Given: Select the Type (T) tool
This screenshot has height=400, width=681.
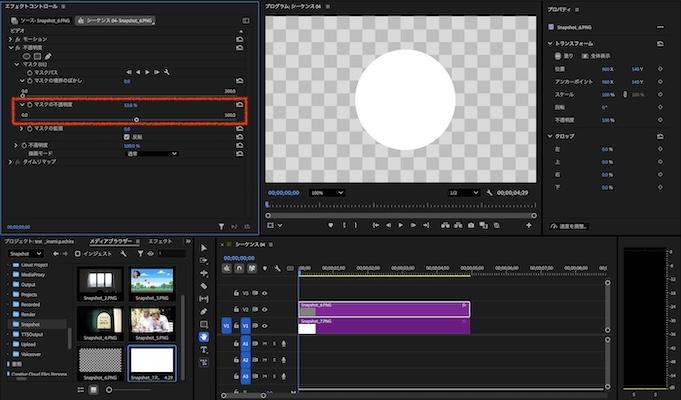Looking at the screenshot, I should (x=204, y=350).
